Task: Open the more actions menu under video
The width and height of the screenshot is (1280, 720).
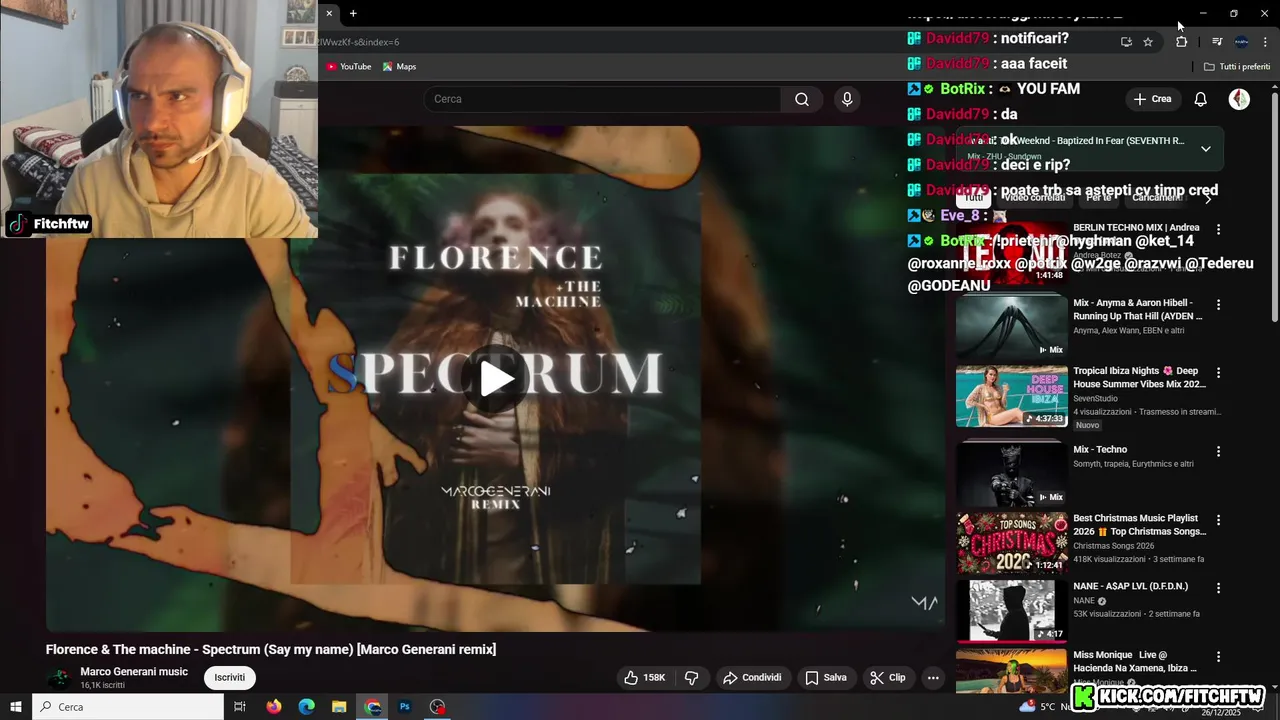Action: tap(933, 677)
